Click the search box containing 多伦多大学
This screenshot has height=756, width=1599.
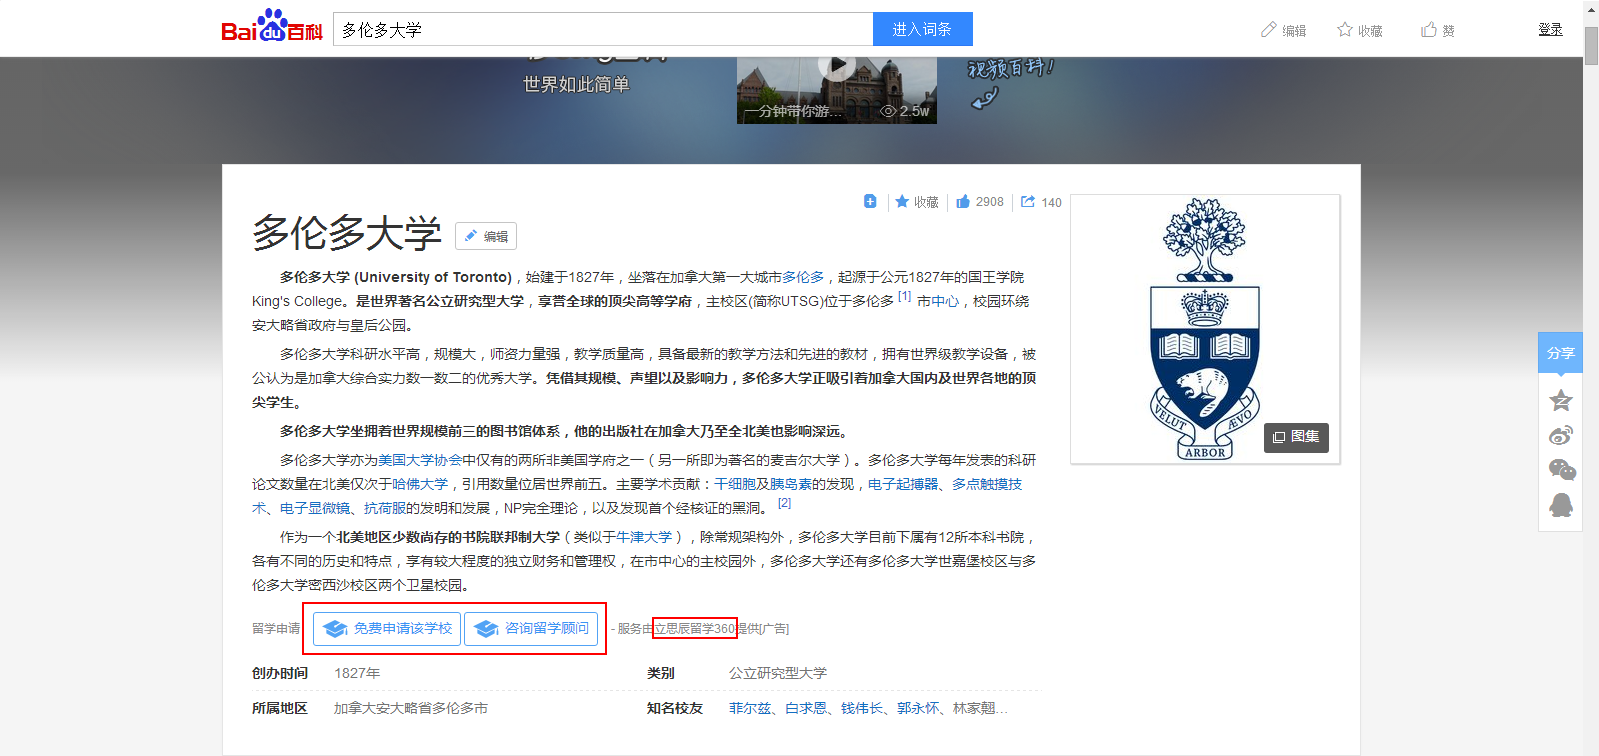(x=603, y=29)
